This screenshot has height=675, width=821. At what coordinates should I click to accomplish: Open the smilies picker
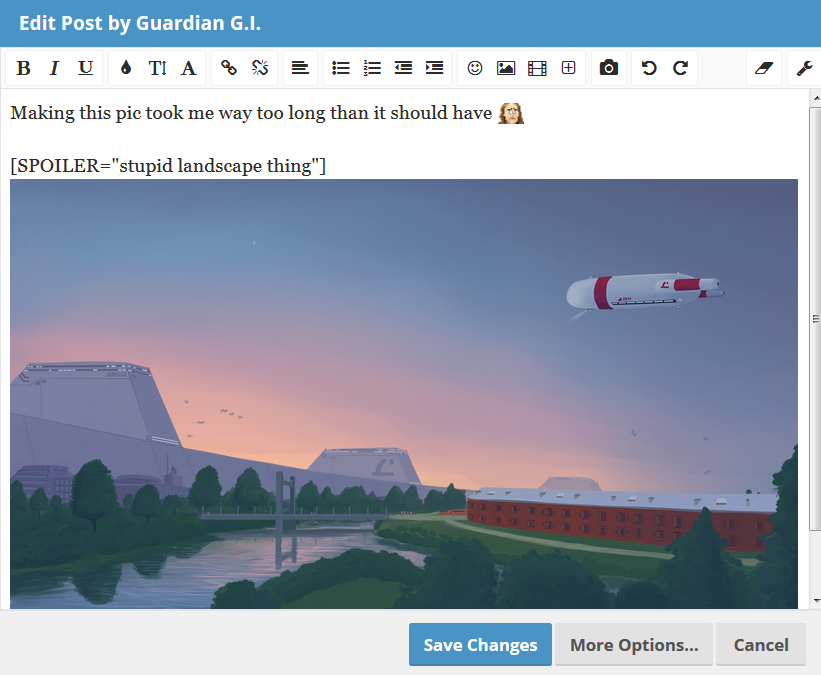(x=475, y=68)
